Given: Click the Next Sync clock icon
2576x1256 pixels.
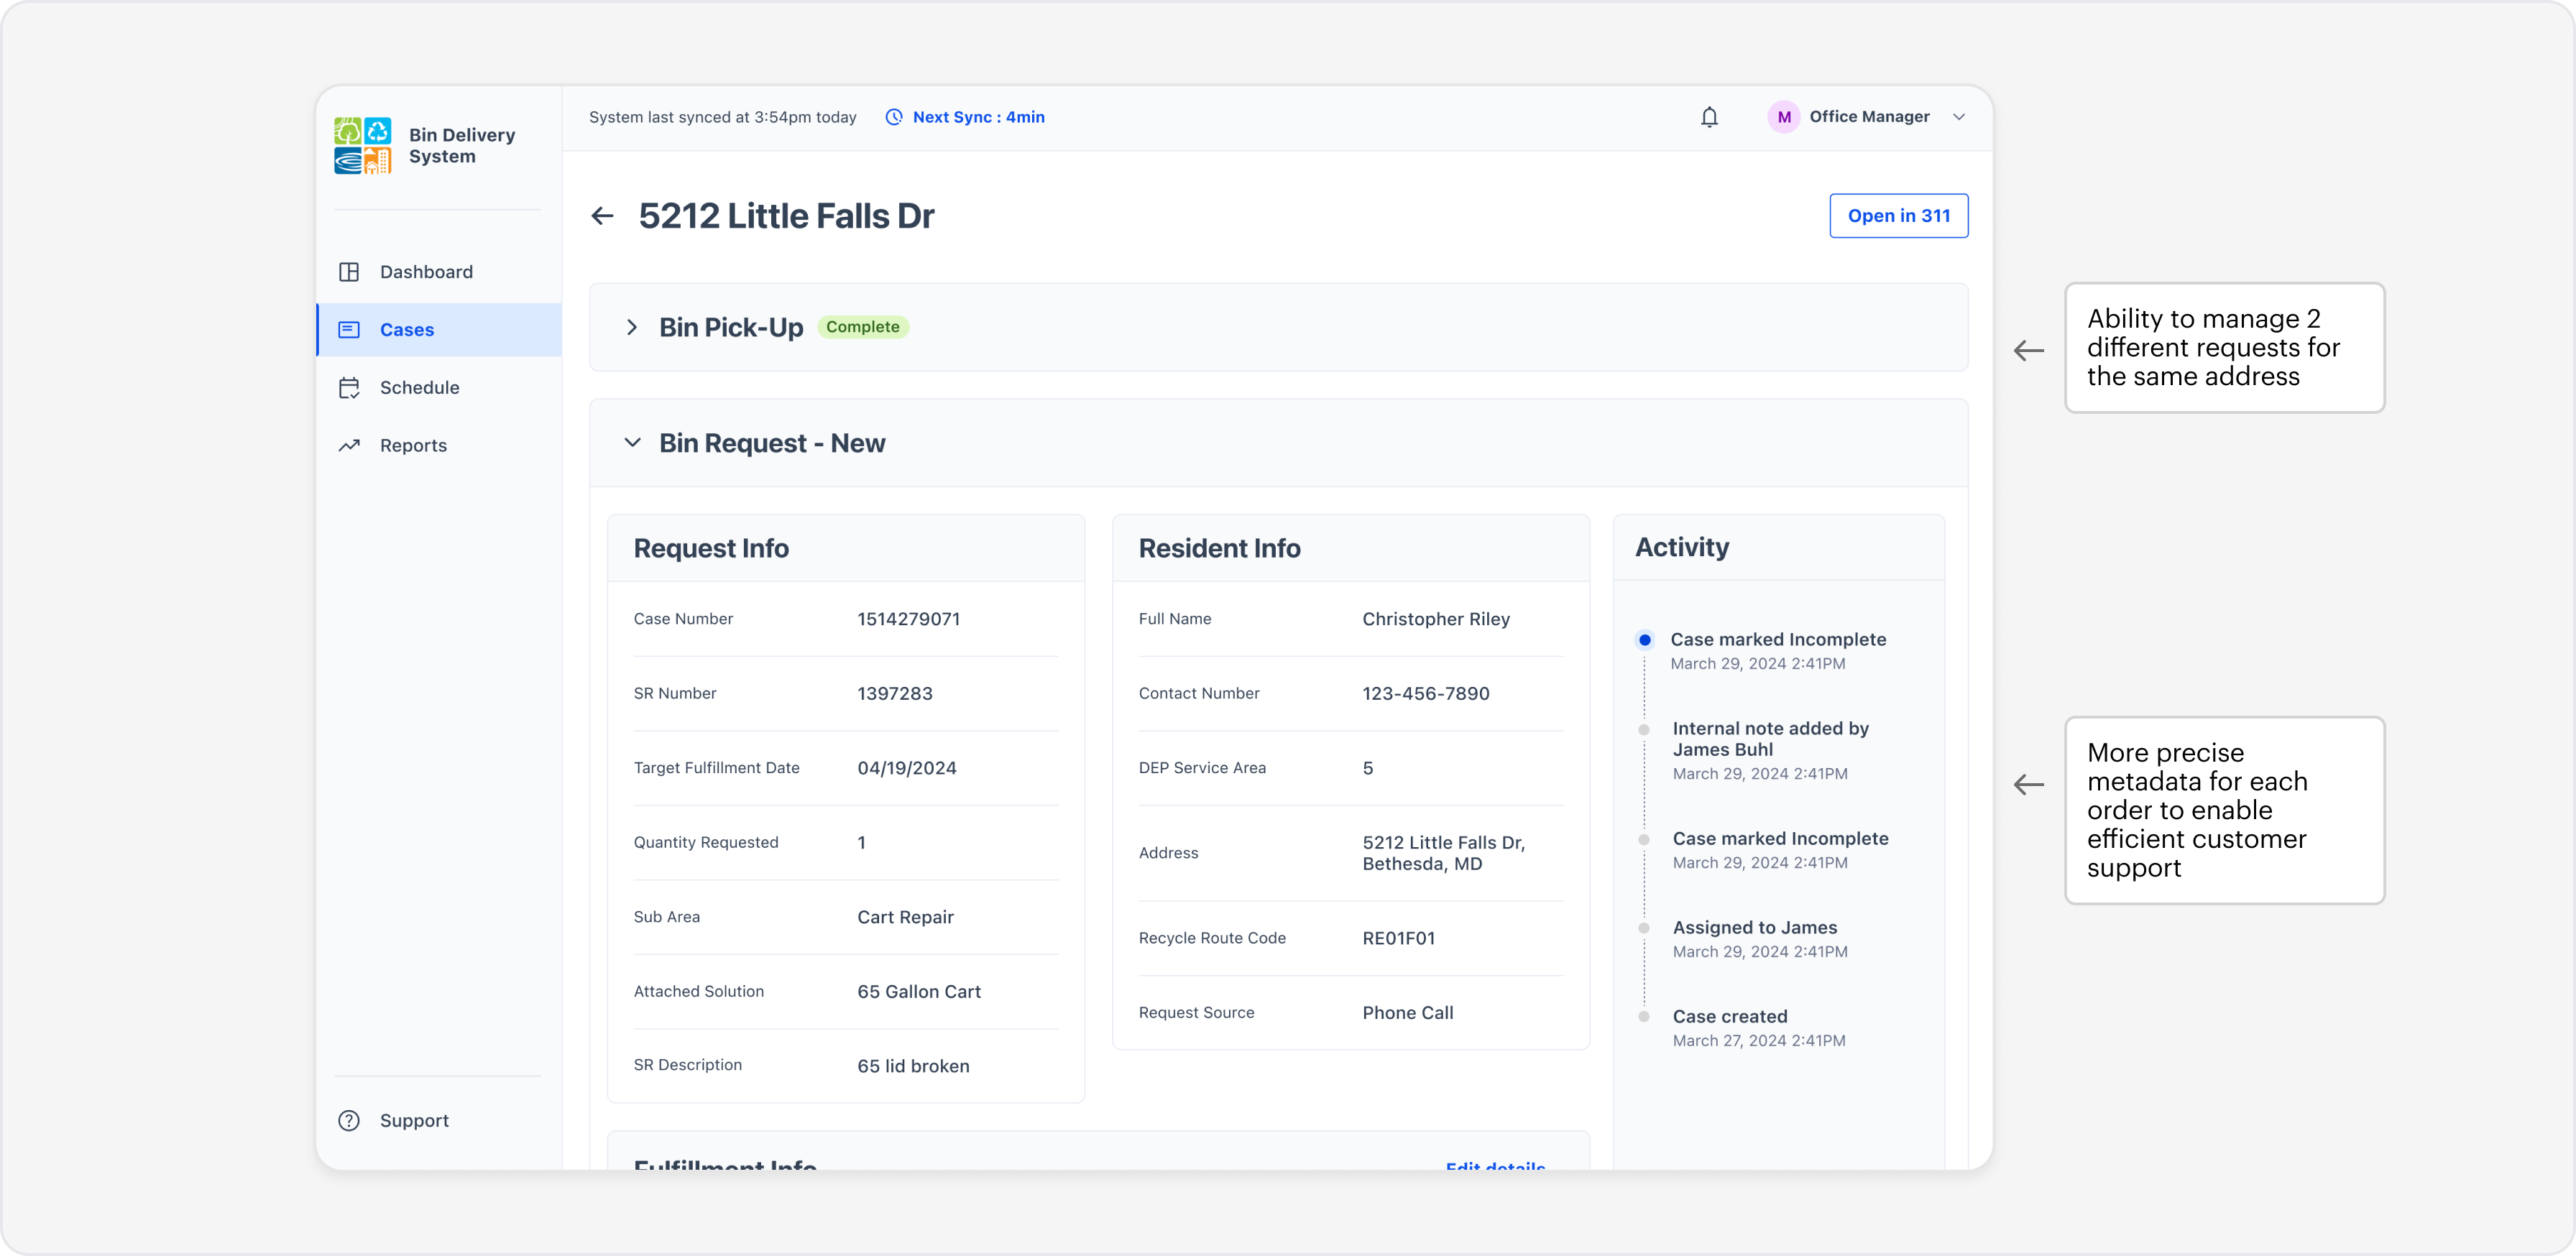Looking at the screenshot, I should tap(894, 117).
